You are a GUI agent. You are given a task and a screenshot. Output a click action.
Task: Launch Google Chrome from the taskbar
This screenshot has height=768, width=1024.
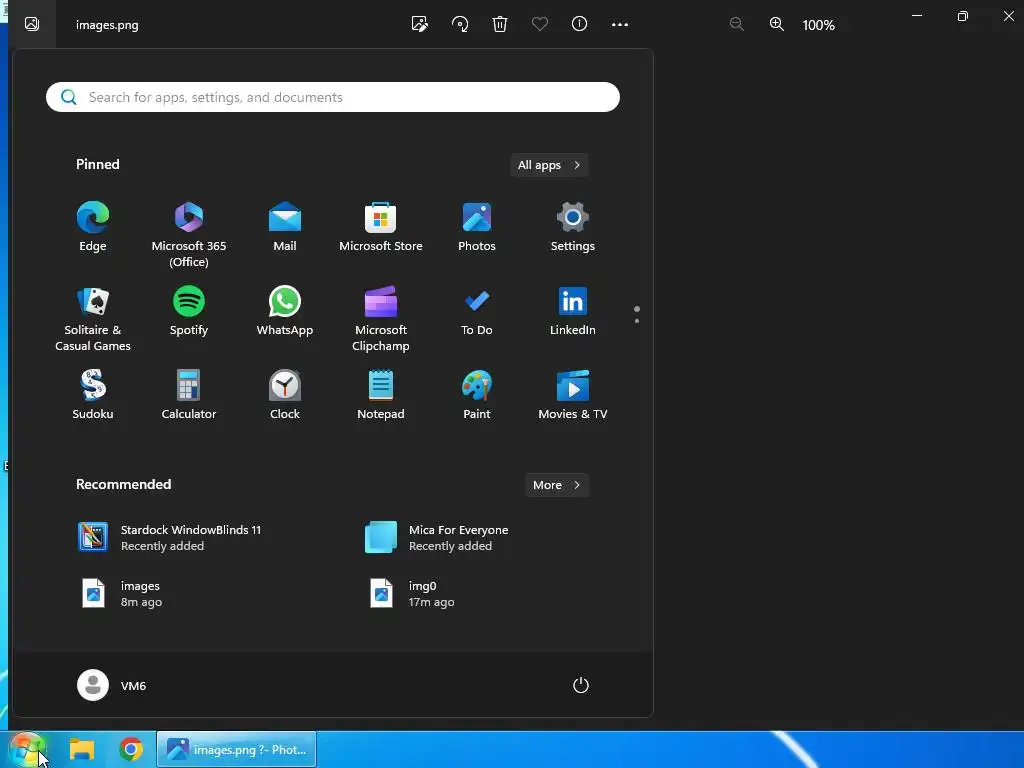coord(131,750)
